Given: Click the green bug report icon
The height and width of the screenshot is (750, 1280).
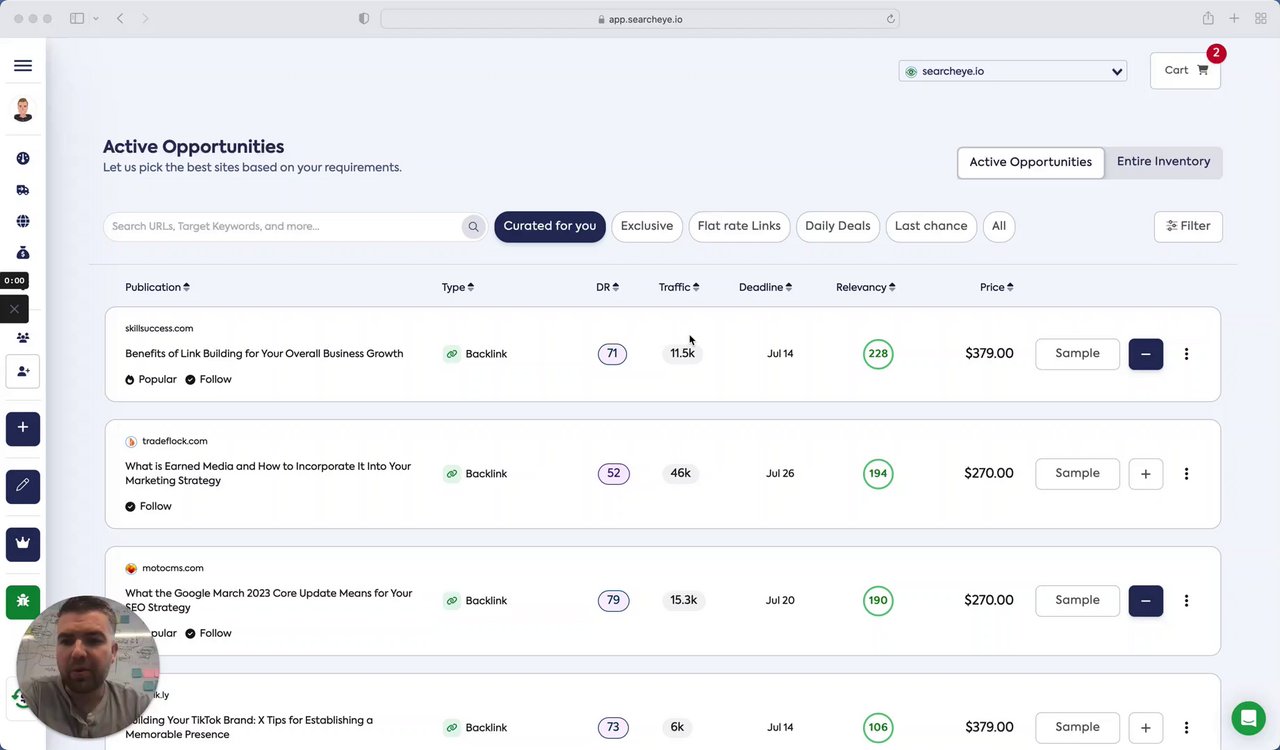Looking at the screenshot, I should [x=23, y=601].
